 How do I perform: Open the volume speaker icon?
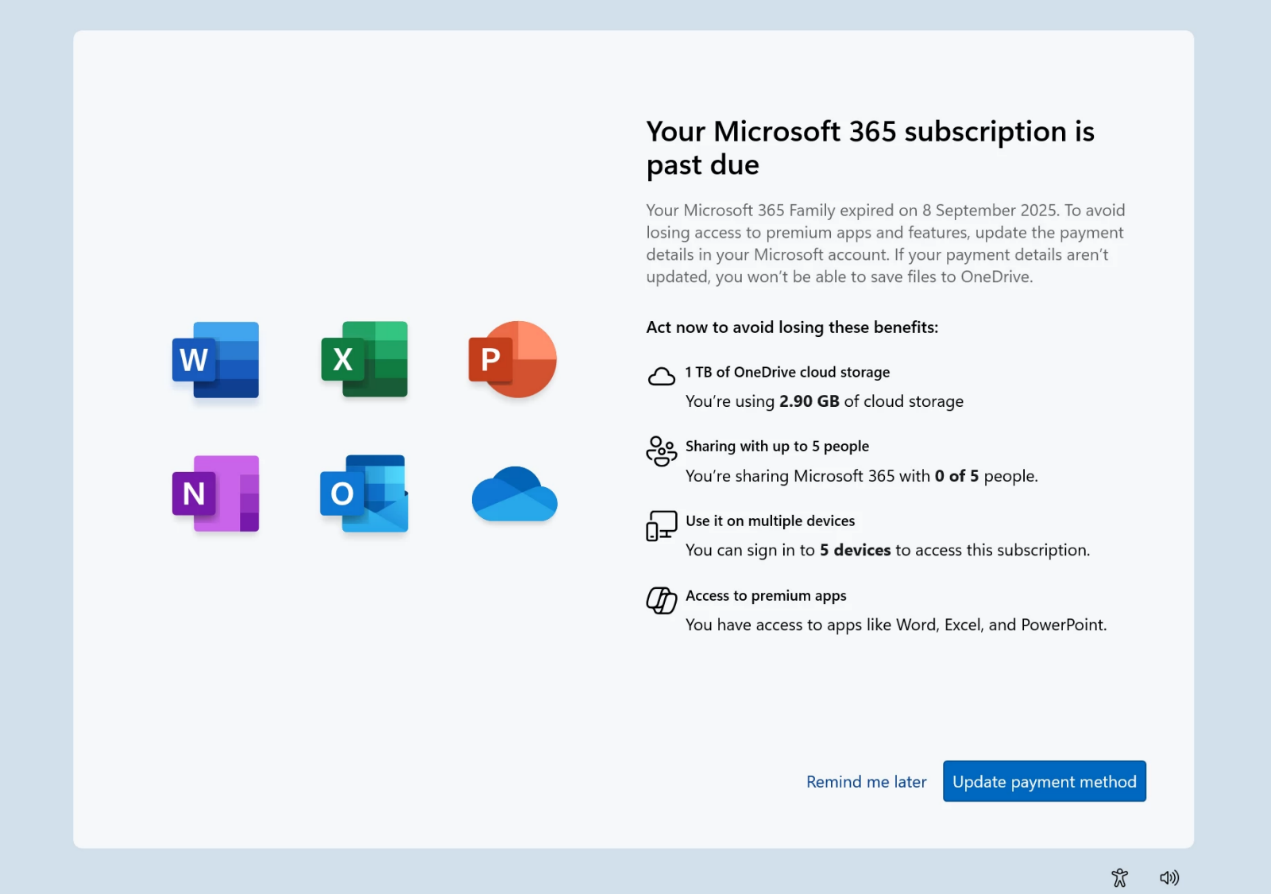coord(1169,878)
